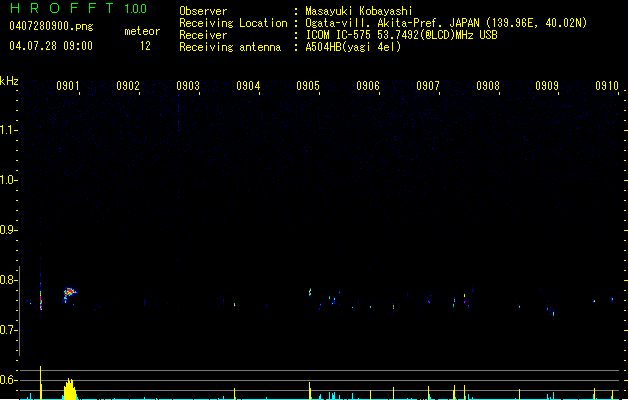The height and width of the screenshot is (400, 629).
Task: Click the ICOM IC-575 receiver text
Action: coord(401,35)
